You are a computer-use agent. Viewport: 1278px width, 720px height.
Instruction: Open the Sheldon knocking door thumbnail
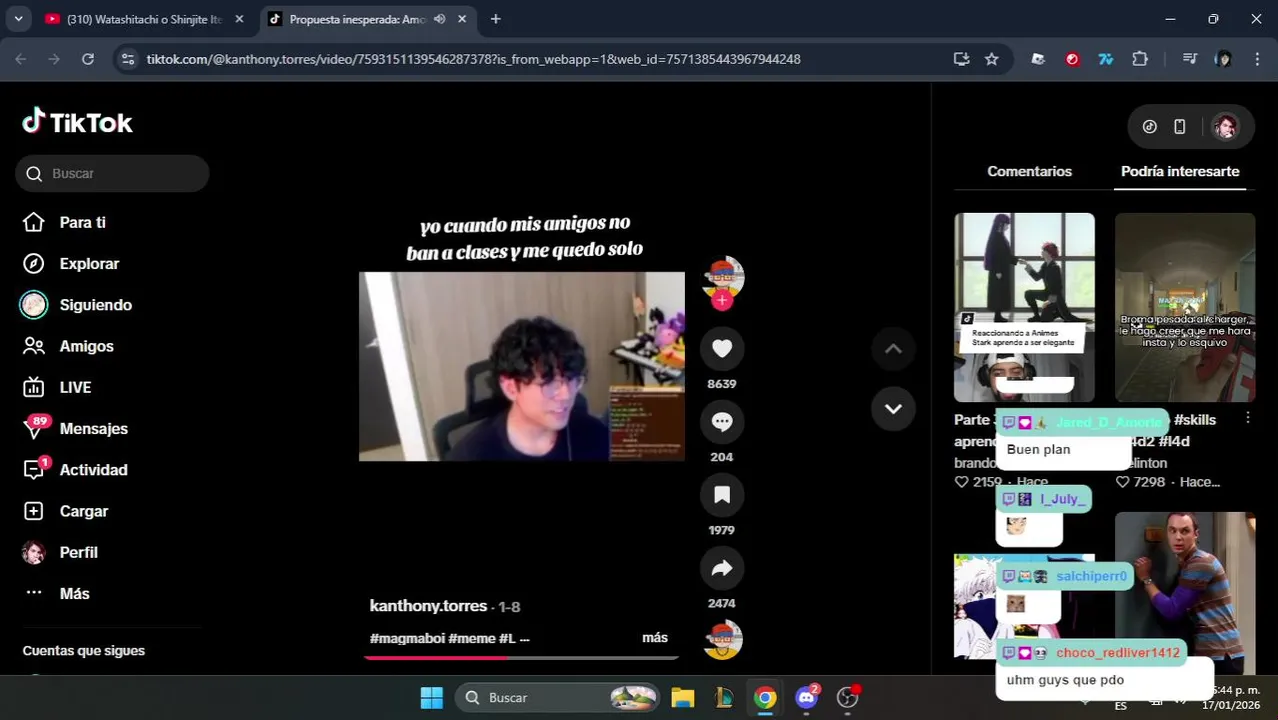[1185, 593]
